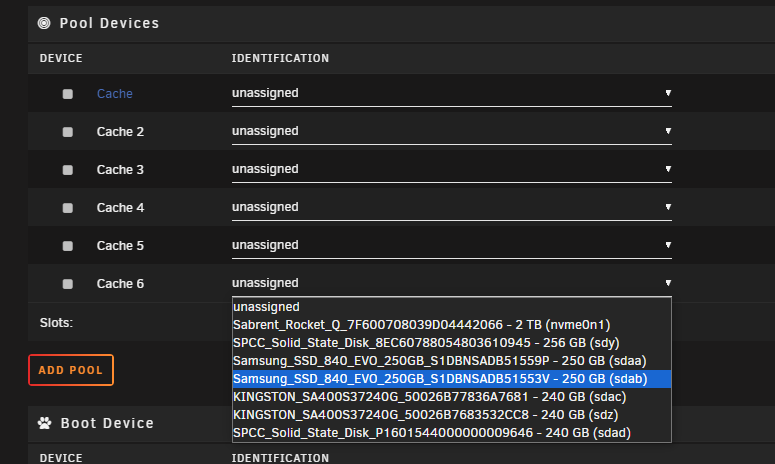The image size is (775, 464).
Task: Click the Cache 5 device label
Action: pos(120,246)
